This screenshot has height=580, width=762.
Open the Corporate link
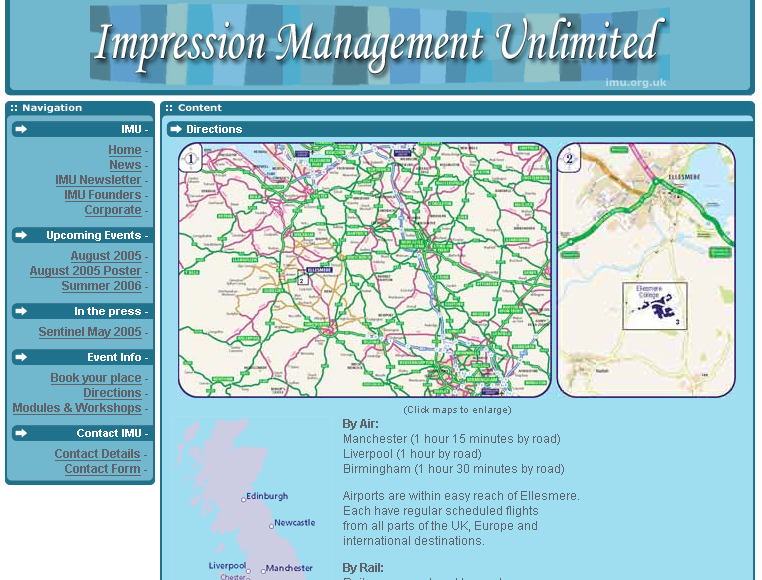tap(113, 210)
